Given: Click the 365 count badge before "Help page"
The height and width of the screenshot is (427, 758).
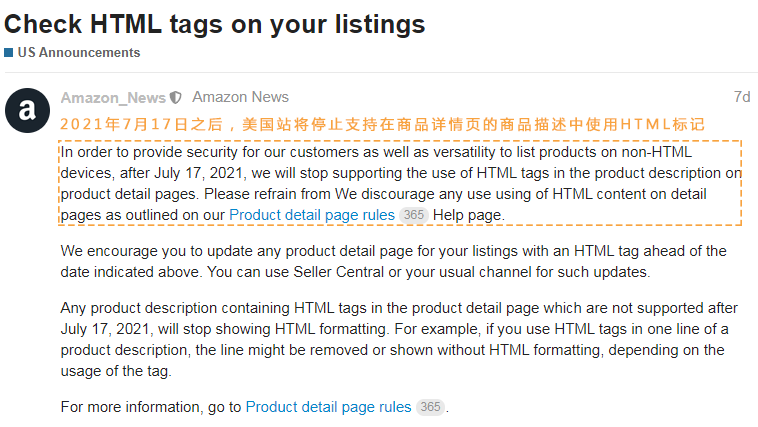Looking at the screenshot, I should pyautogui.click(x=413, y=215).
